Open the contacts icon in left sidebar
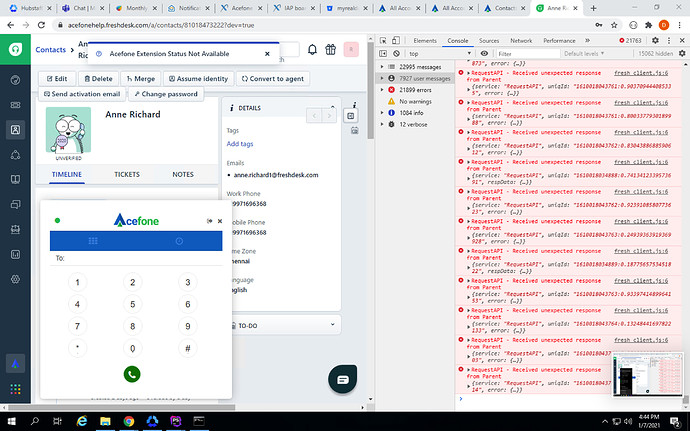This screenshot has height=431, width=690. (15, 130)
